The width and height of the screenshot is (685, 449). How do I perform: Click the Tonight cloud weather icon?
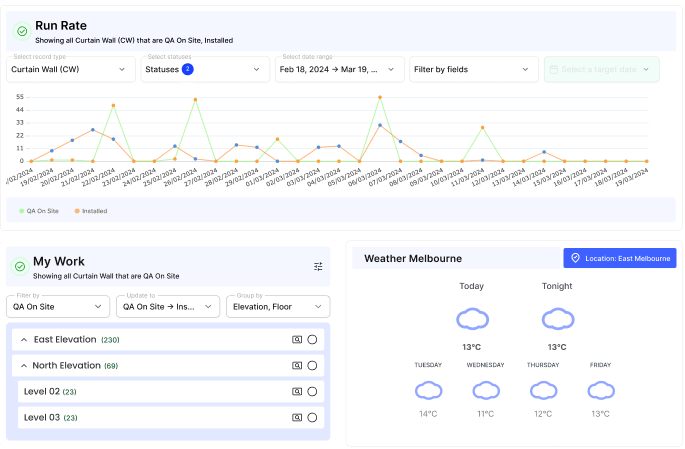pos(558,318)
